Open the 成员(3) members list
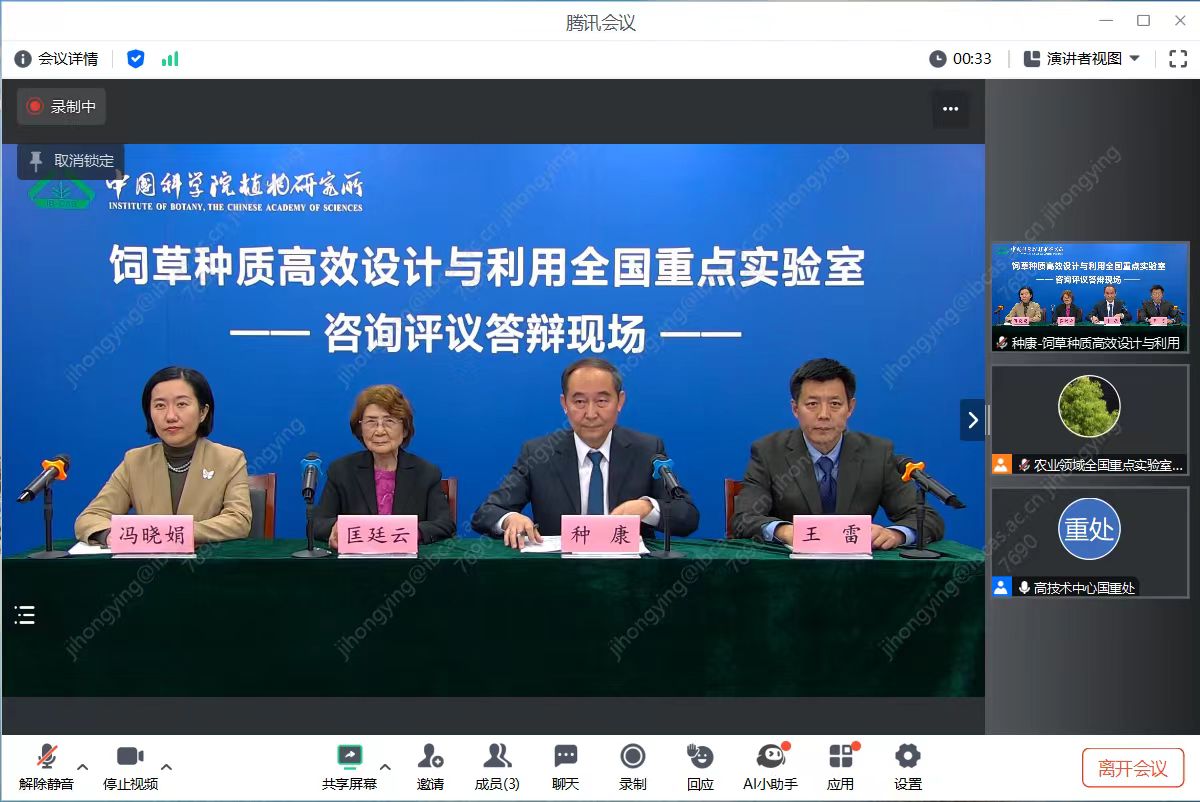Viewport: 1200px width, 802px height. coord(497,766)
